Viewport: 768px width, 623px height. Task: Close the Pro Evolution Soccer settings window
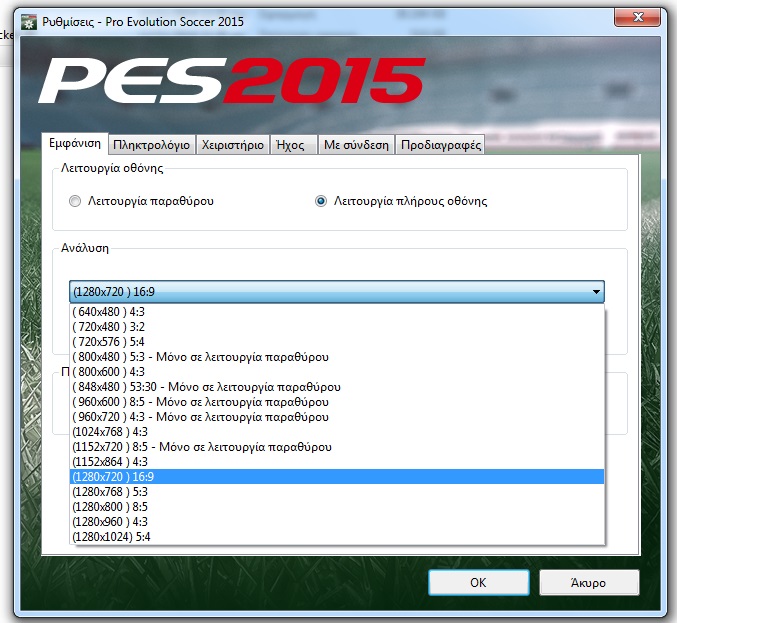click(x=638, y=18)
